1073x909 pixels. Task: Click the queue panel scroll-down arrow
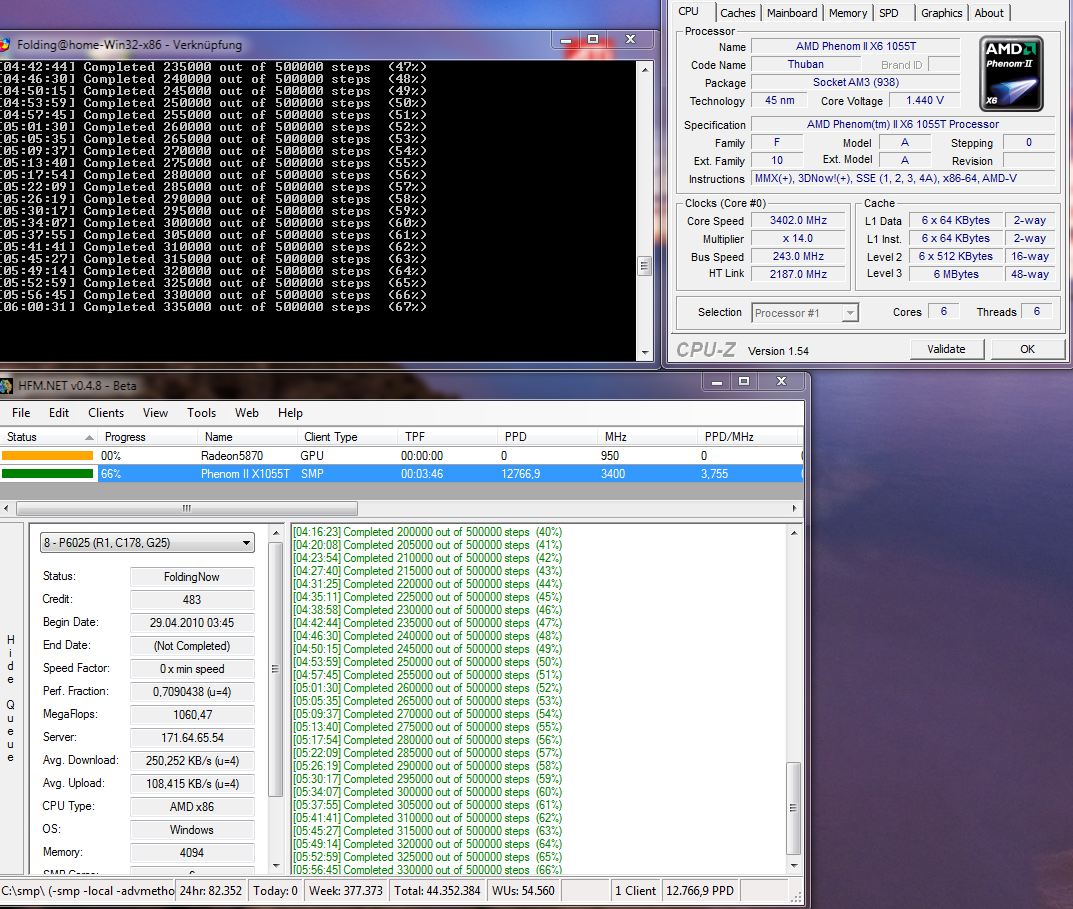(276, 866)
